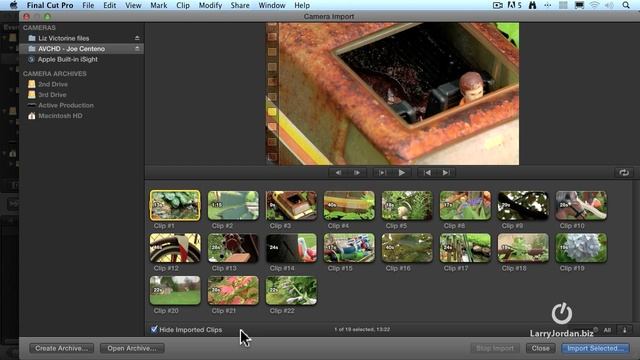Open the clip duration All dropdown
Viewport: 640px width, 360px height.
click(x=607, y=330)
